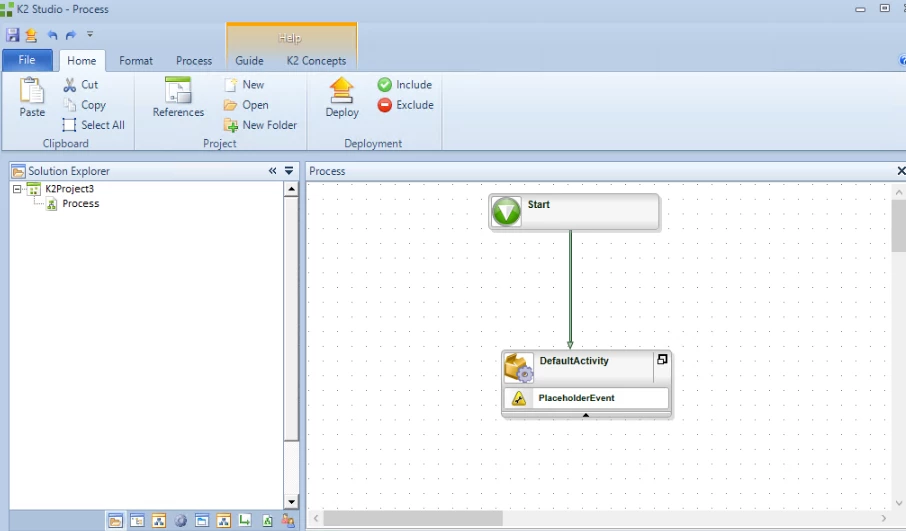The height and width of the screenshot is (531, 906).
Task: Click the tree-view browser icon in bottom strip
Action: click(x=137, y=521)
